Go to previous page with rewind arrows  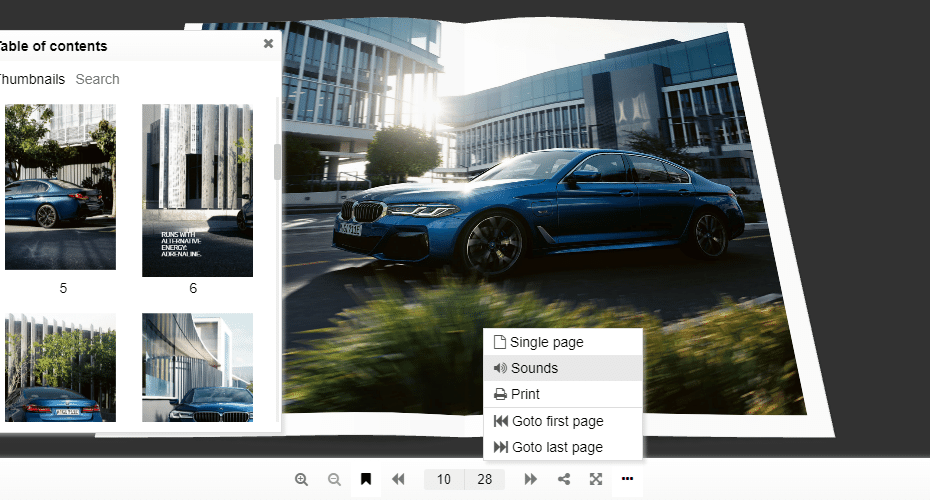pyautogui.click(x=398, y=479)
